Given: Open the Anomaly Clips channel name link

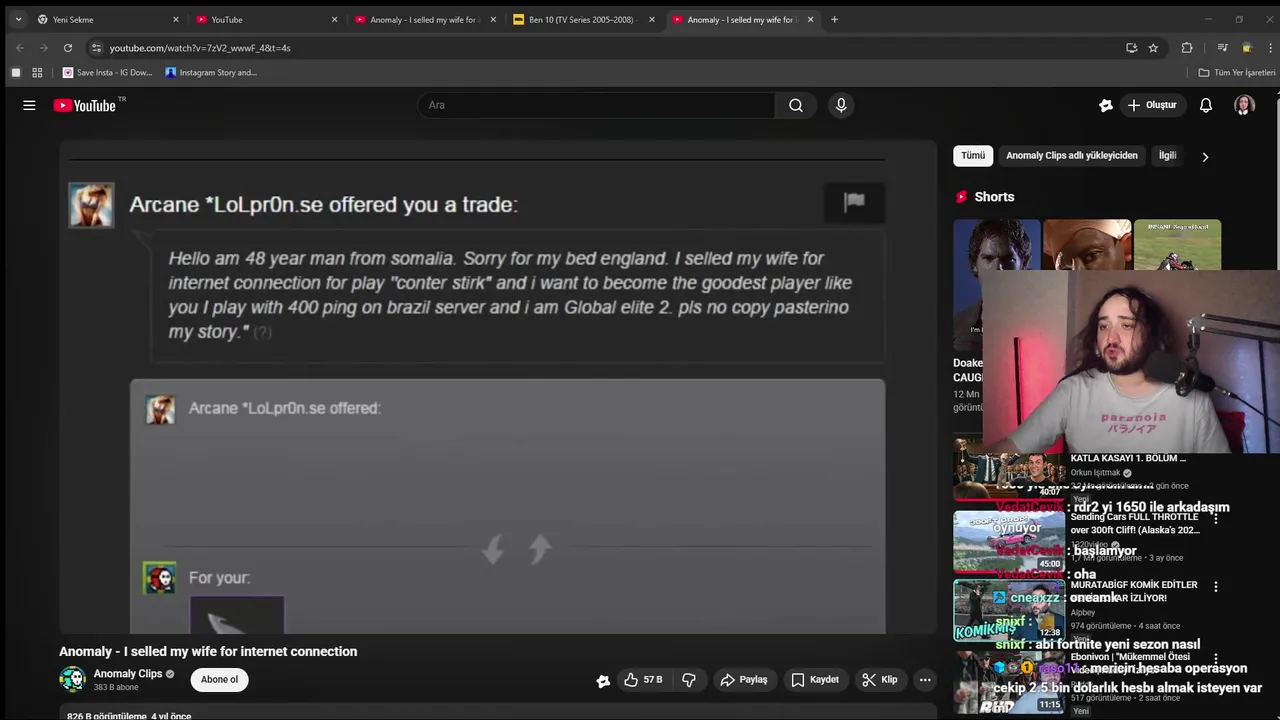Looking at the screenshot, I should 128,674.
